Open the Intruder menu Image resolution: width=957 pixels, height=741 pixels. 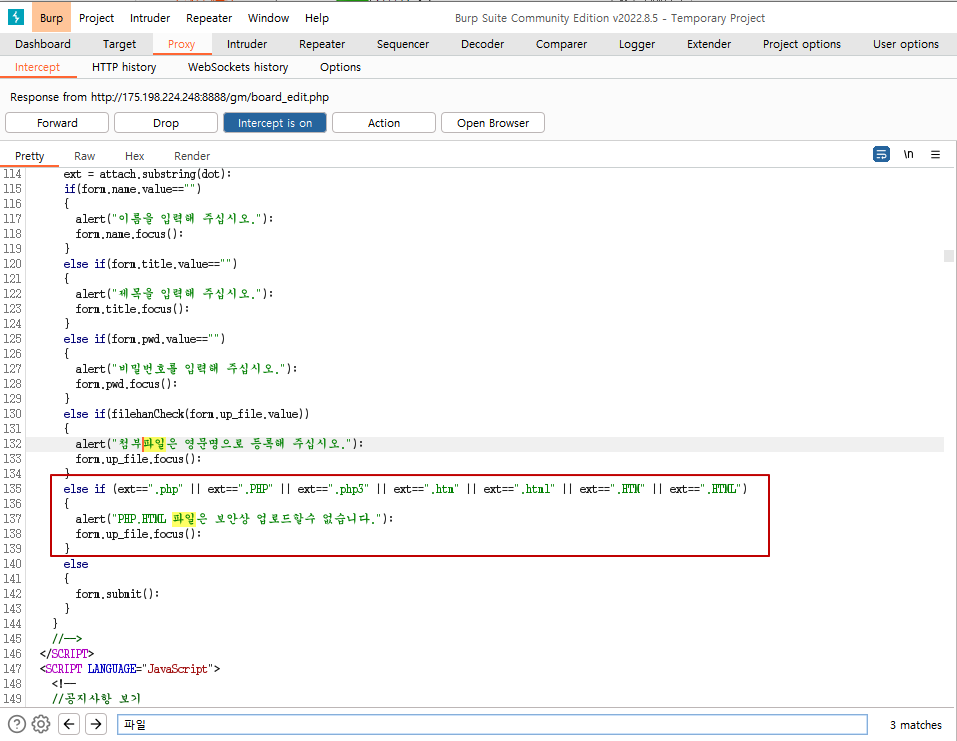(x=150, y=18)
